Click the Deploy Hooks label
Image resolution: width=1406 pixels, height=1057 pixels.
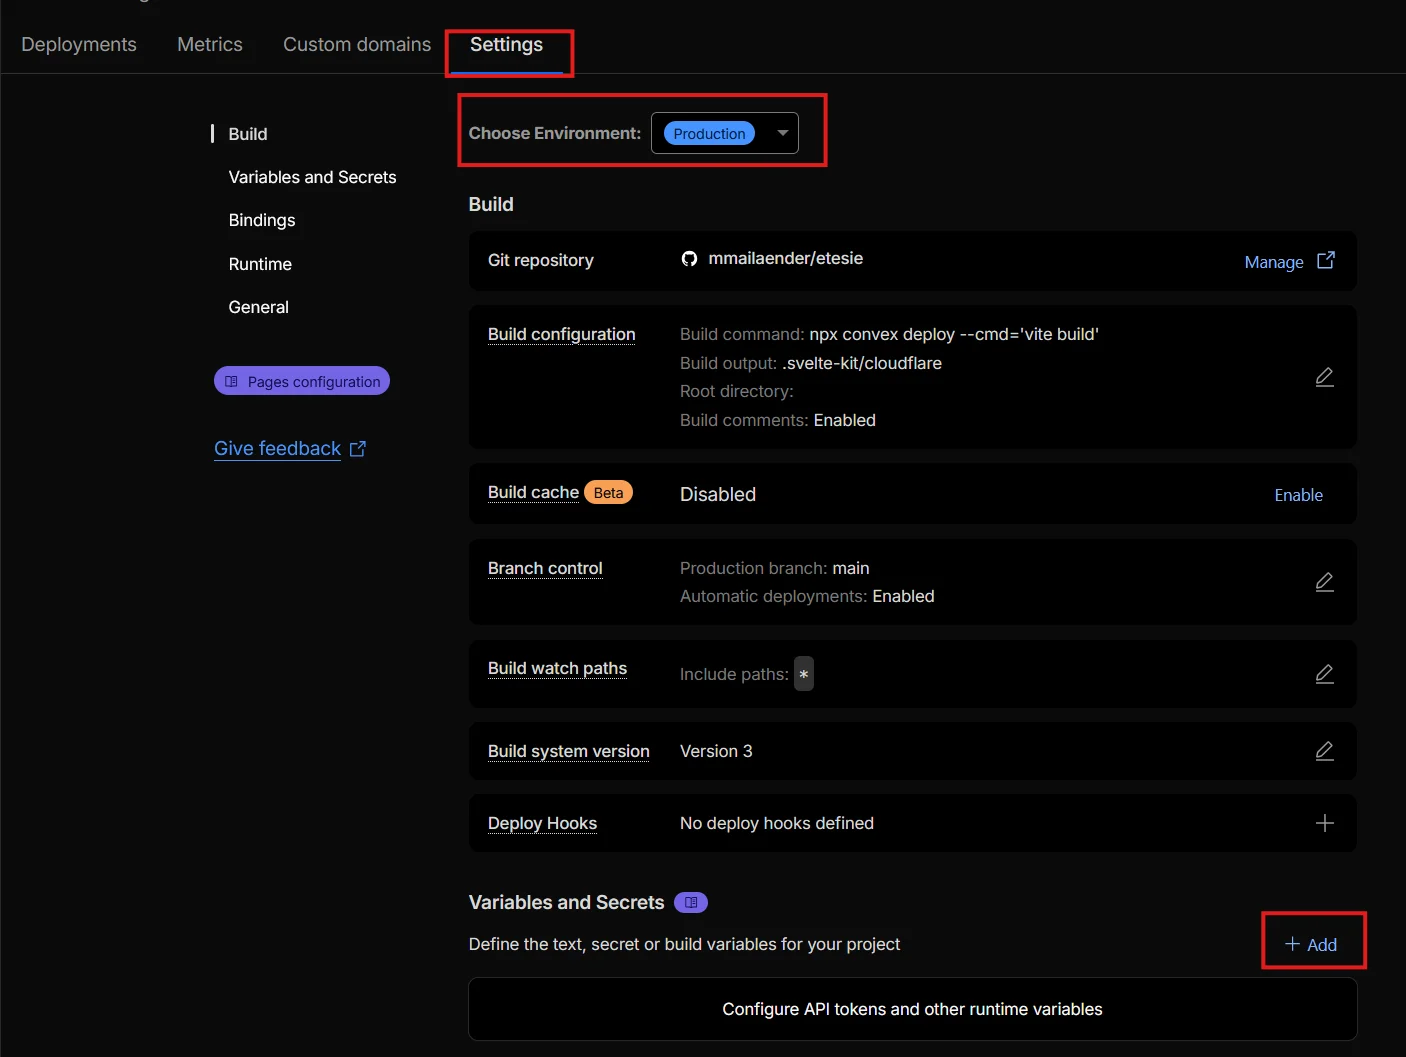tap(542, 823)
